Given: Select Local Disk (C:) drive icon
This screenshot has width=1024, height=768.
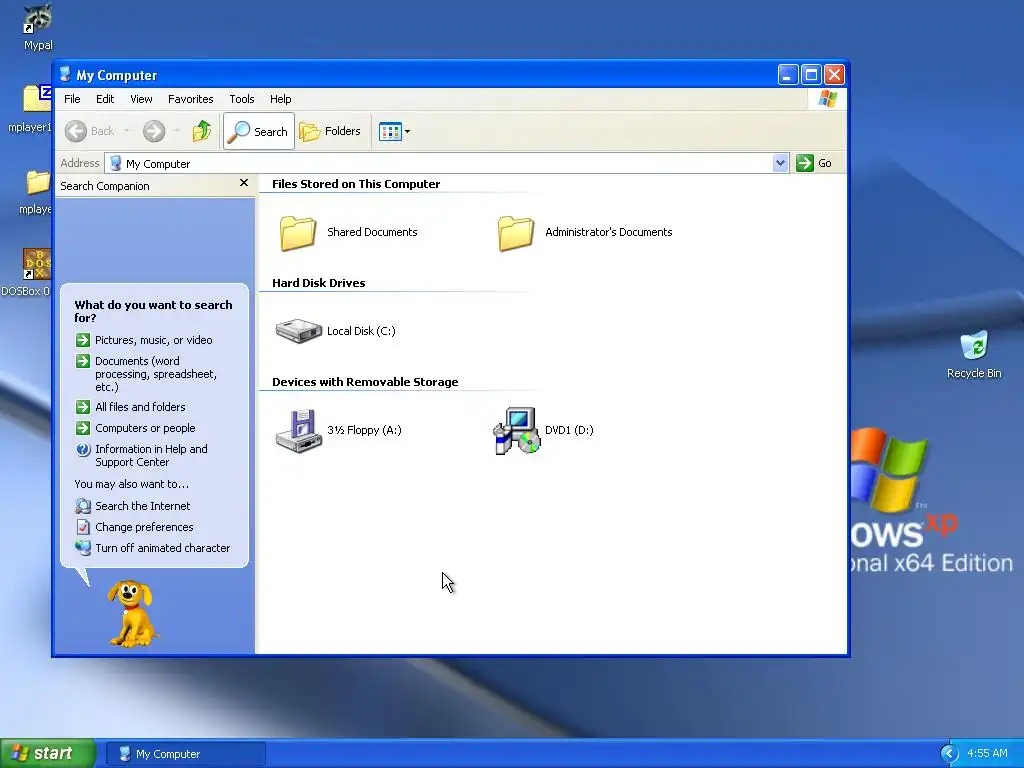Looking at the screenshot, I should point(298,330).
